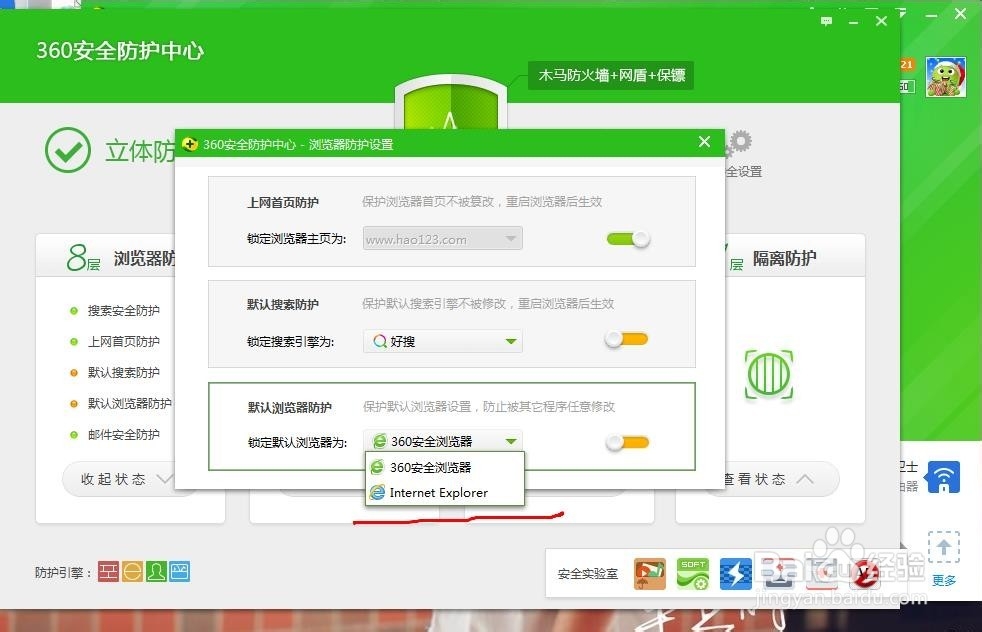Open the 好搜 search engine dropdown
This screenshot has width=982, height=632.
point(442,341)
